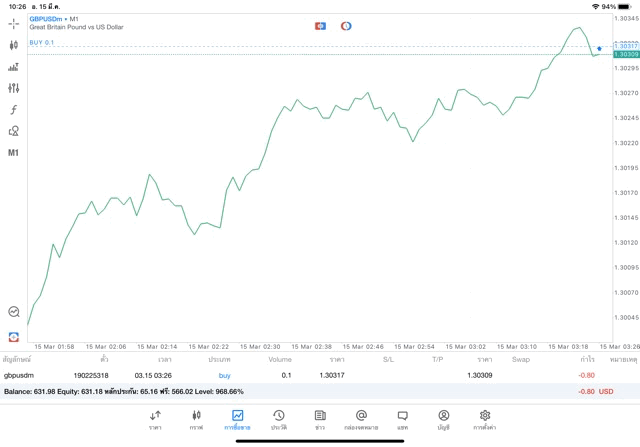Open chart settings sliders icon
Screen dimensions: 640x447
click(13, 88)
